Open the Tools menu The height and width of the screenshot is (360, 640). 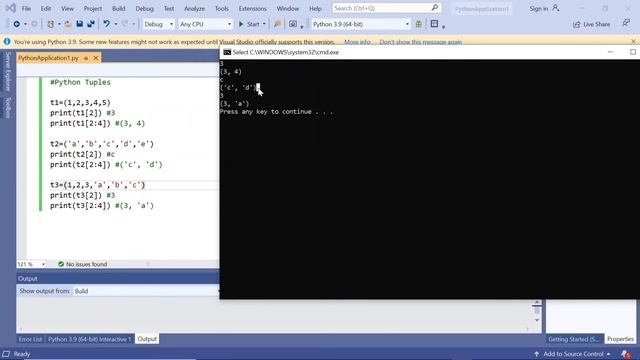(x=222, y=9)
